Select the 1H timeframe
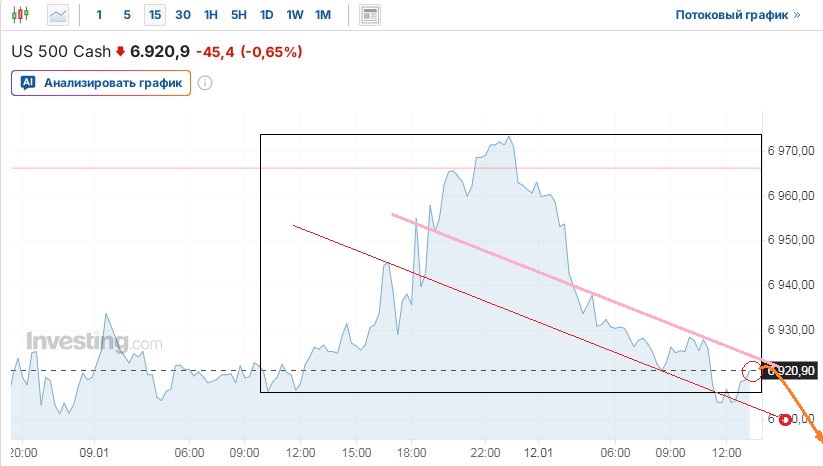This screenshot has width=823, height=466. point(210,15)
